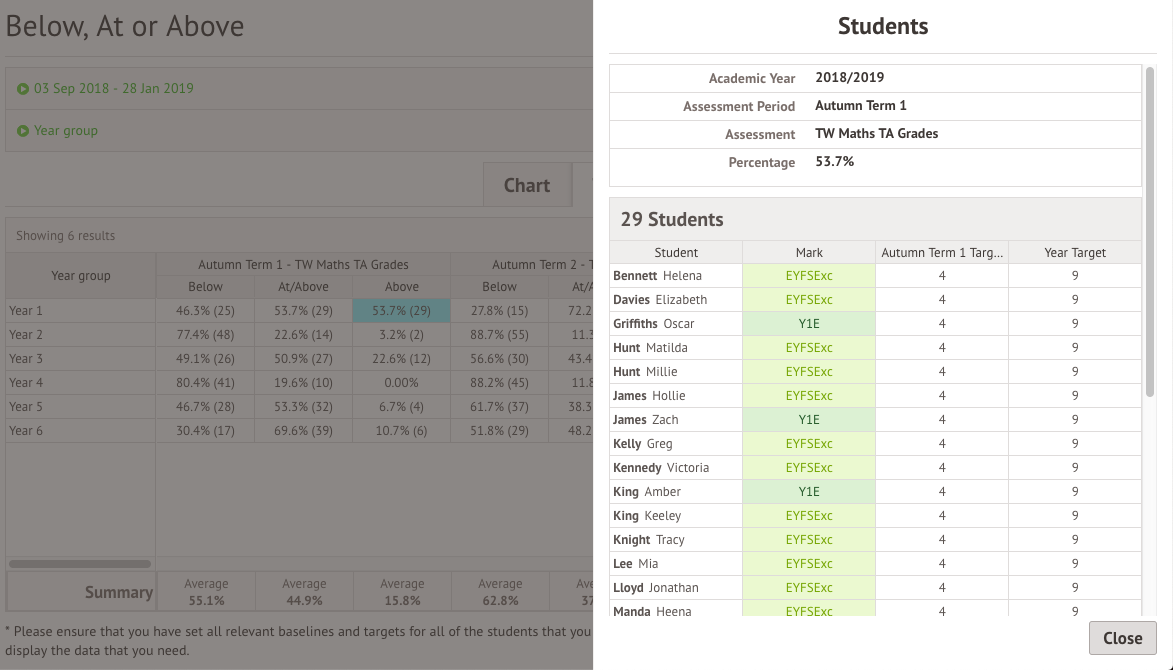The image size is (1173, 670).
Task: Click Year 6 At/Above value 69.6% (39)
Action: coord(304,431)
